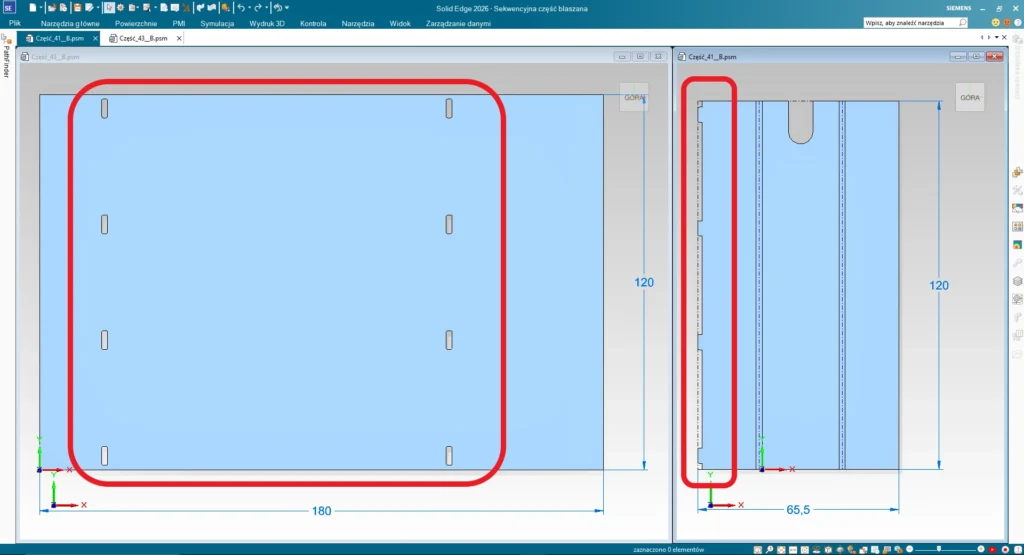The image size is (1024, 555).
Task: Click the Redo arrow in quick access toolbar
Action: tap(259, 7)
